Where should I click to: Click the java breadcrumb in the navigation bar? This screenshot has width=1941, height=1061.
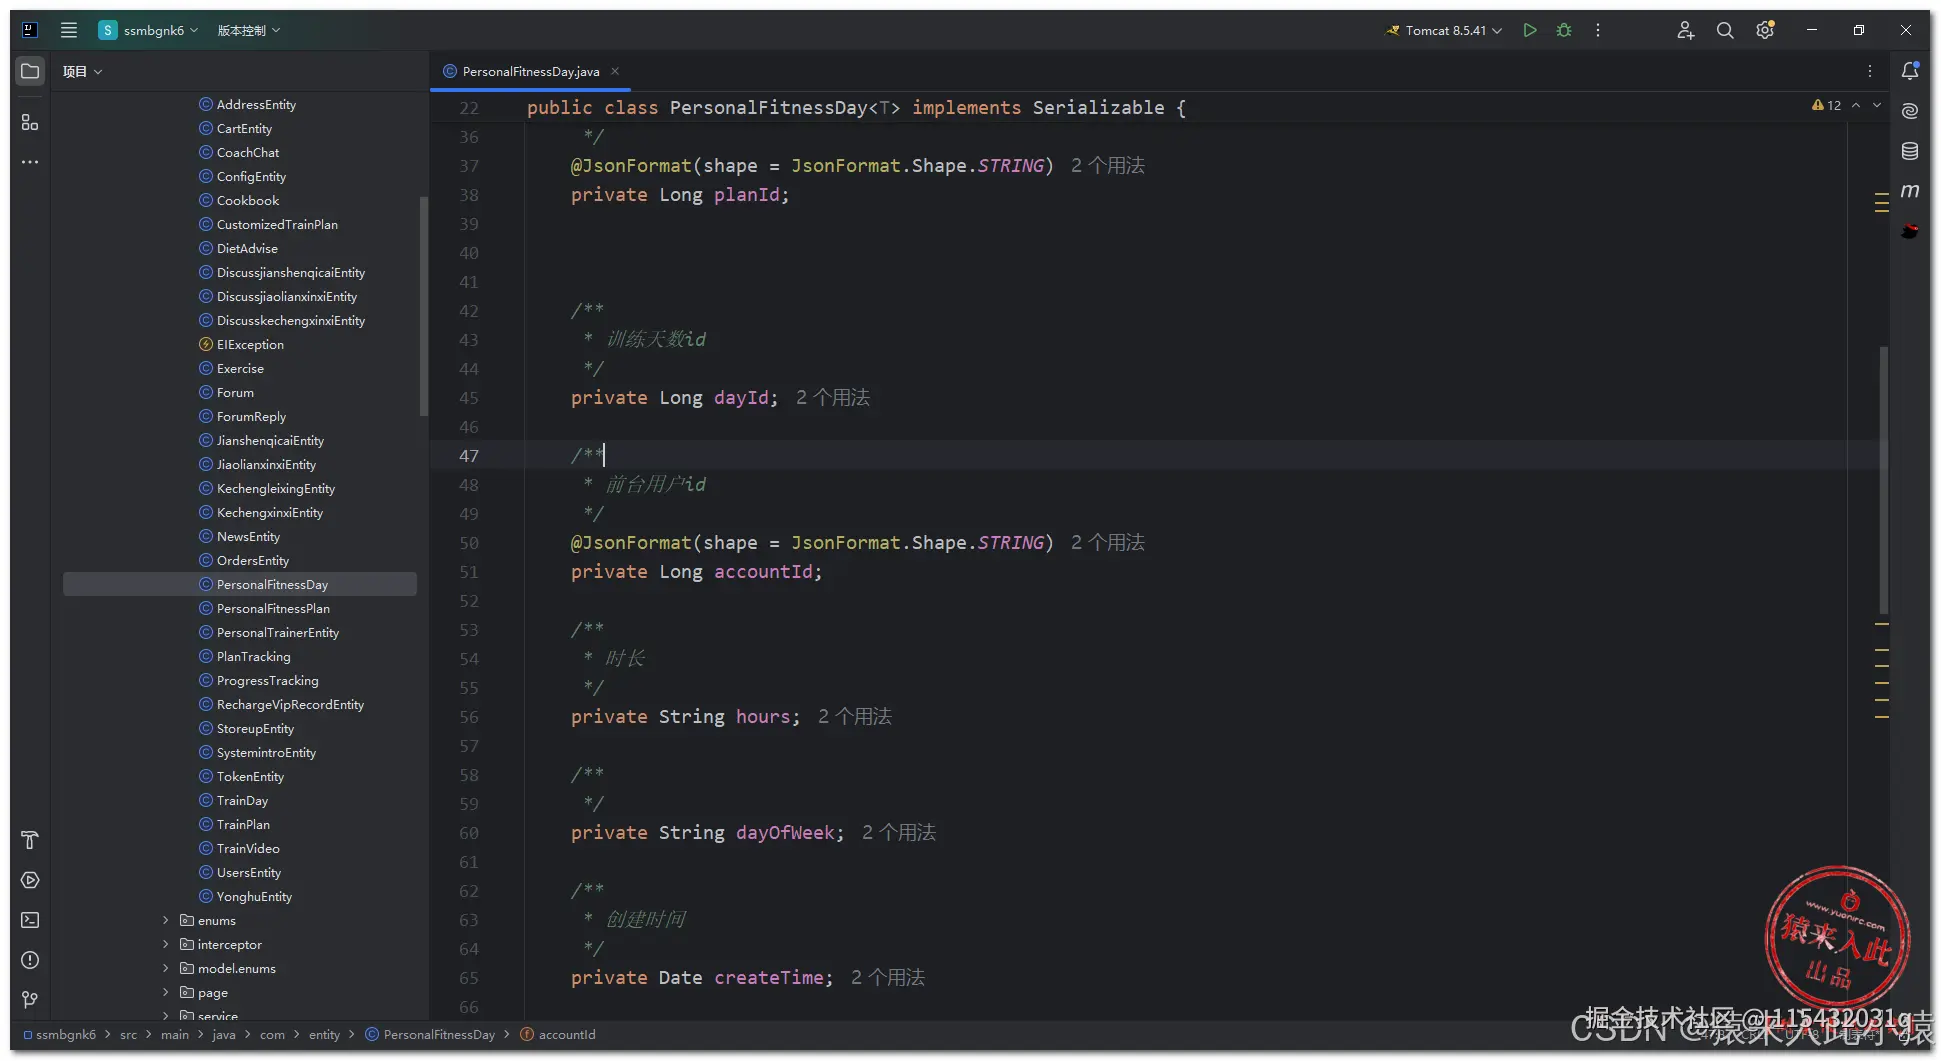pos(224,1035)
